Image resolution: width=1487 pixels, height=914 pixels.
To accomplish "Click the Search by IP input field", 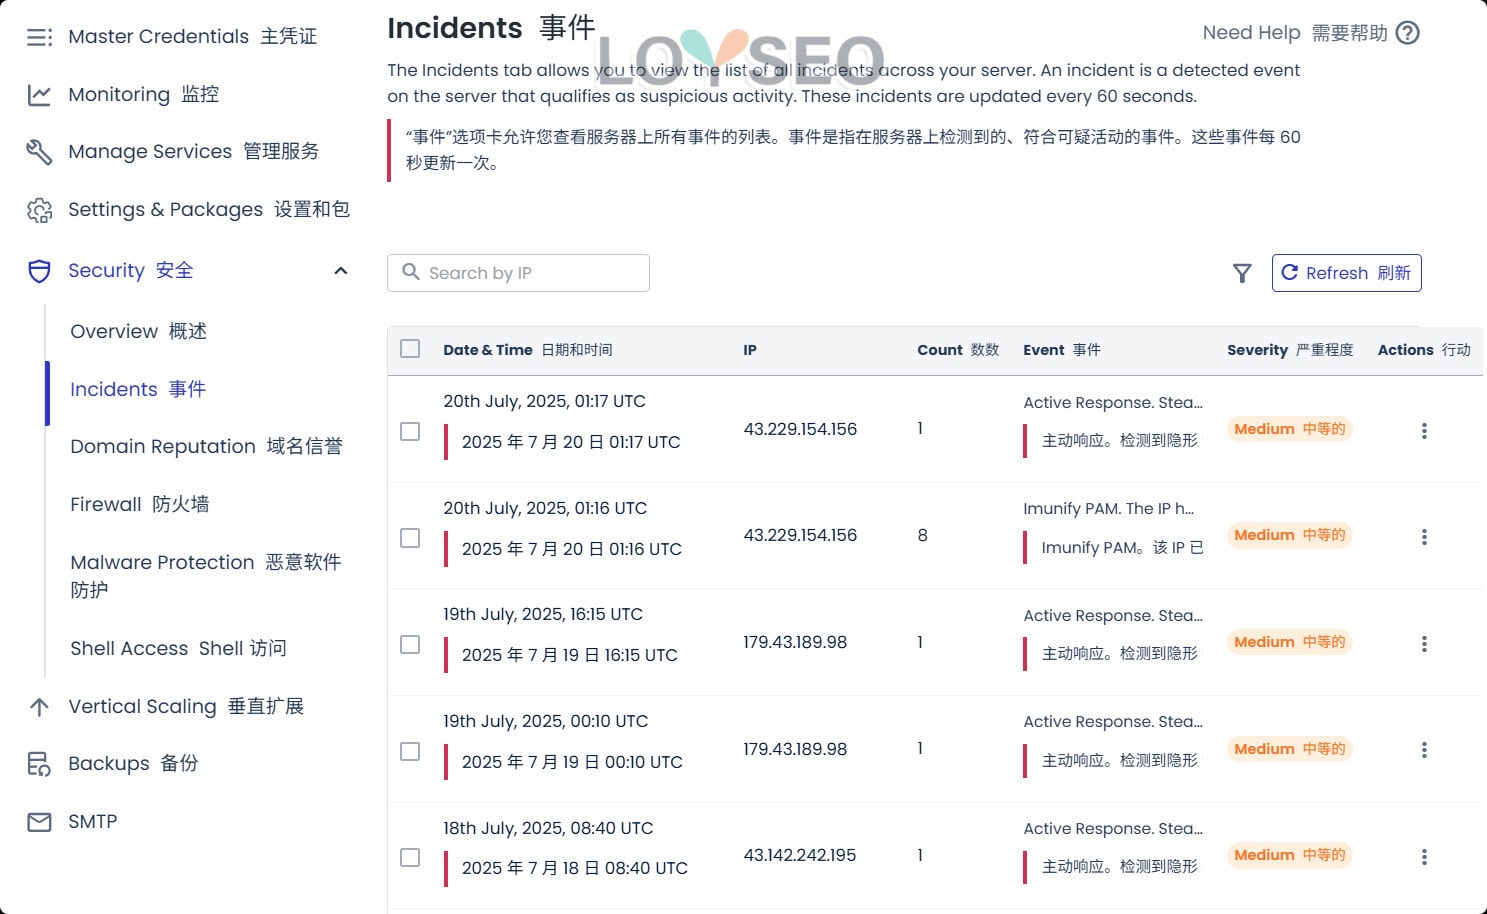I will tap(518, 272).
